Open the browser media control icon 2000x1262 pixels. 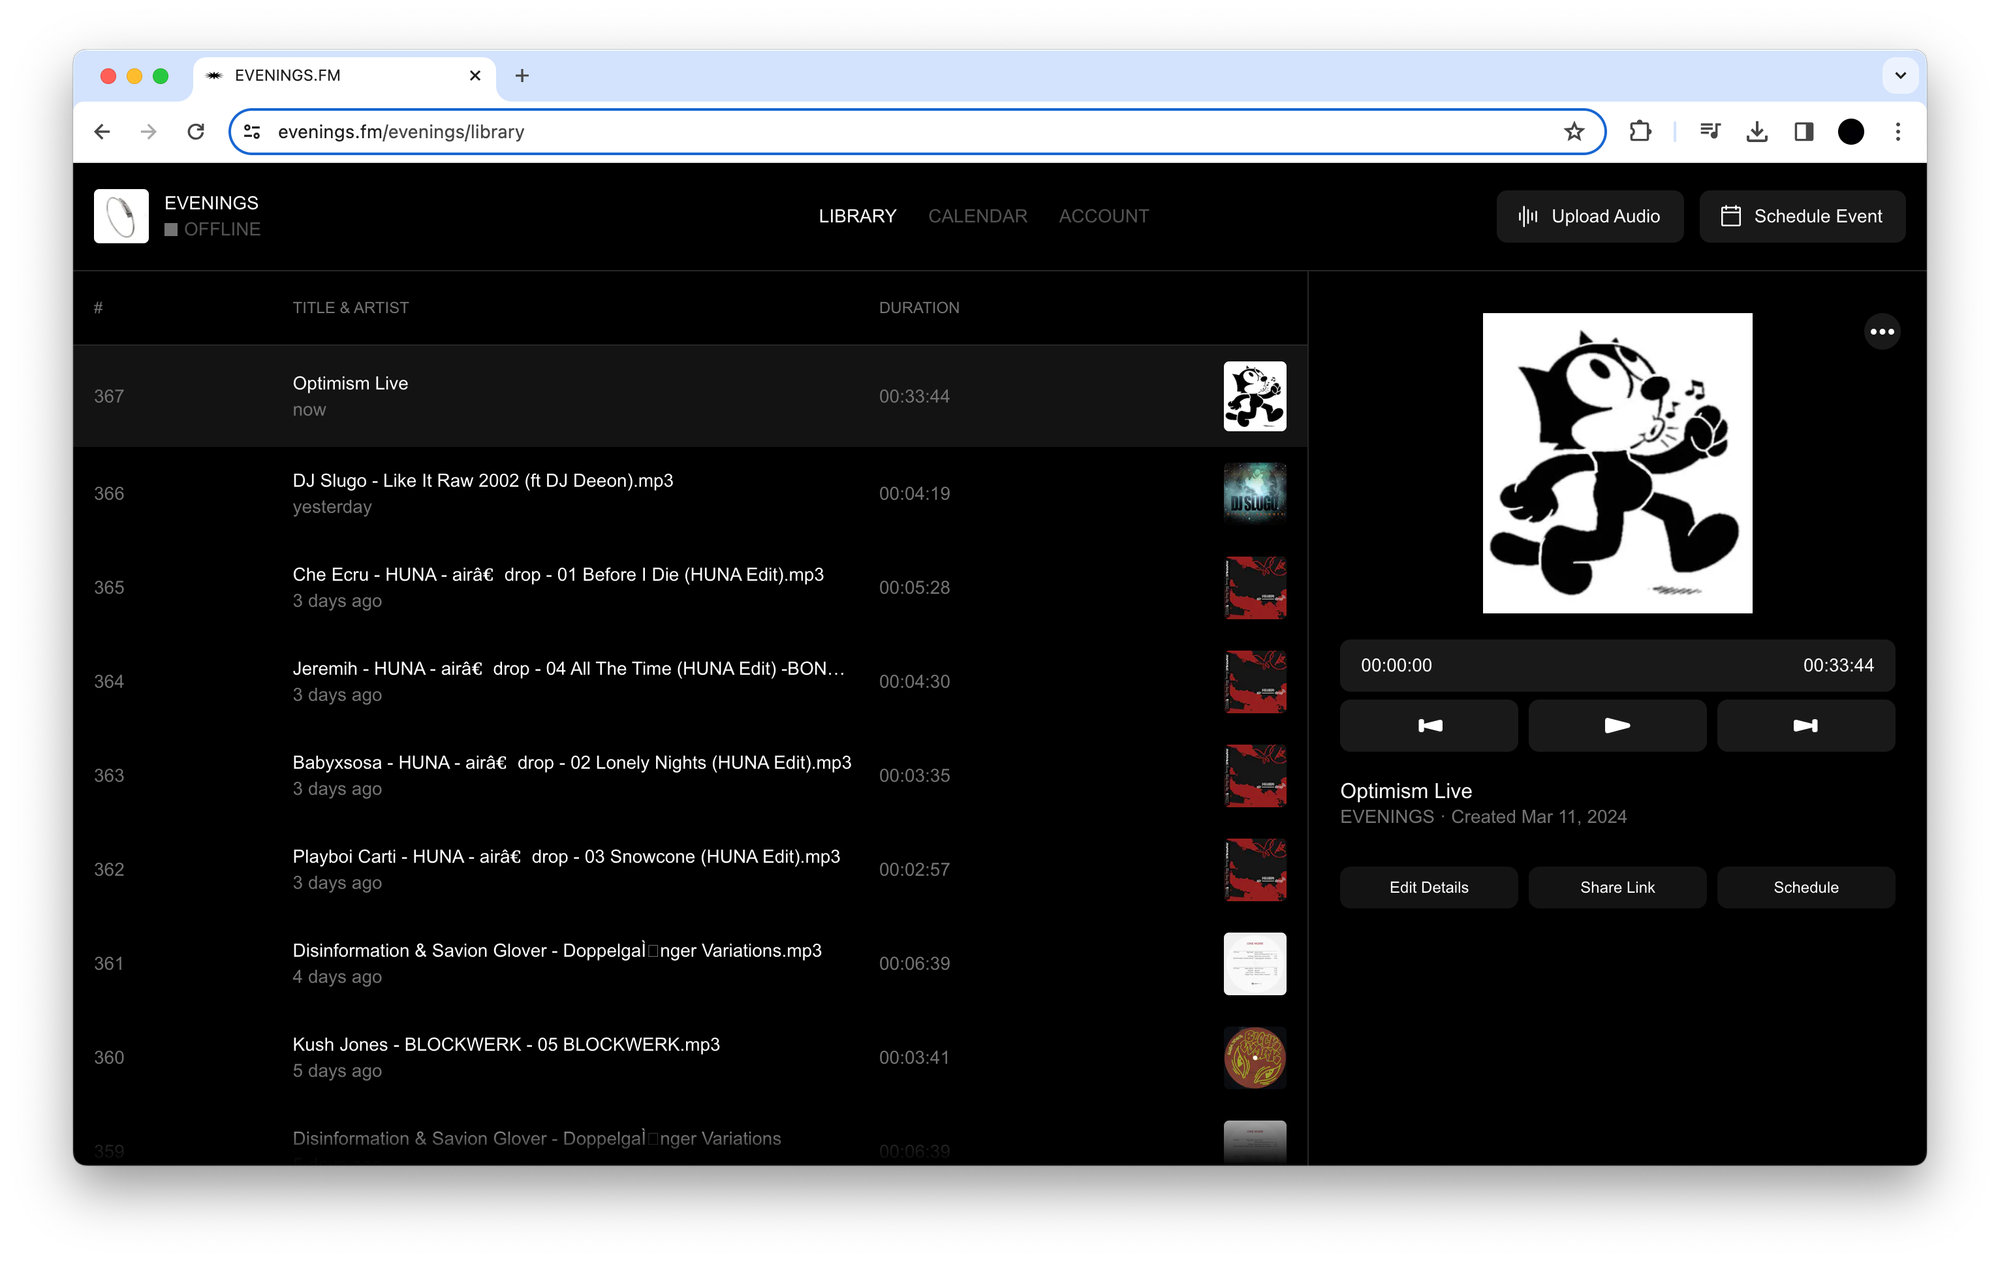click(x=1710, y=132)
